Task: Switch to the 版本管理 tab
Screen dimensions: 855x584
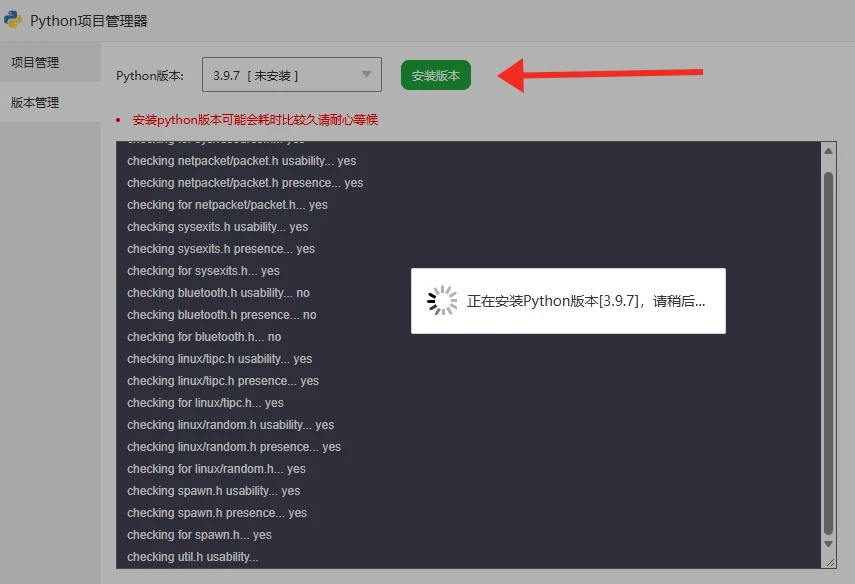Action: (50, 102)
